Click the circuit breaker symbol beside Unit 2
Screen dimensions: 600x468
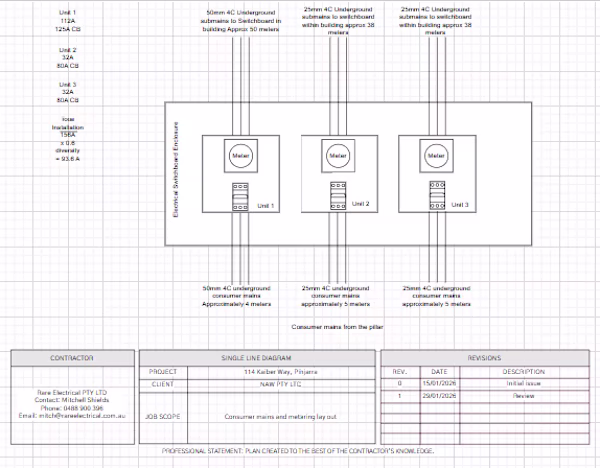338,196
